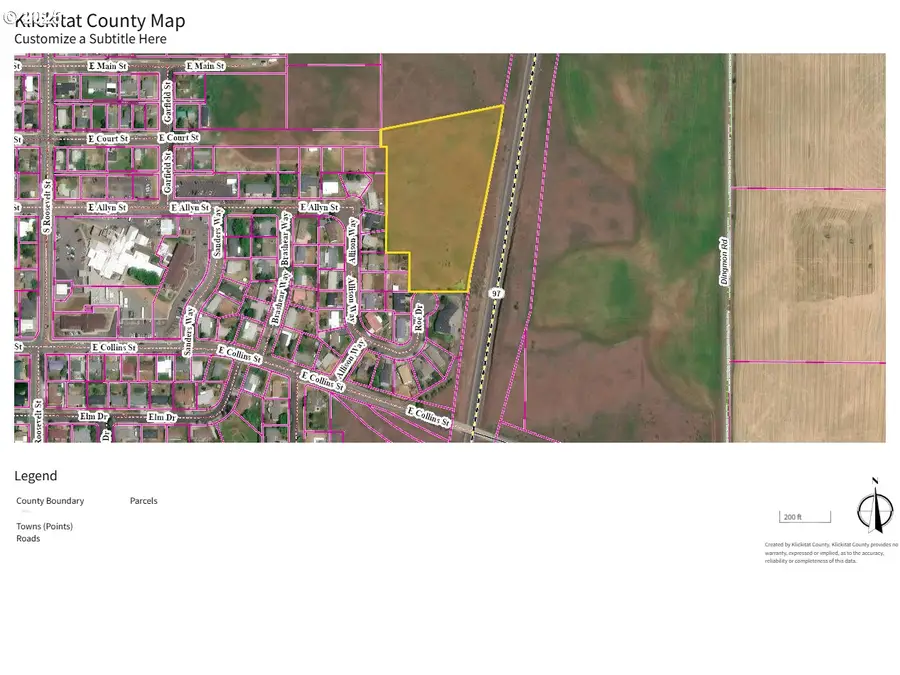Toggle visibility of the Roads layer

click(27, 538)
